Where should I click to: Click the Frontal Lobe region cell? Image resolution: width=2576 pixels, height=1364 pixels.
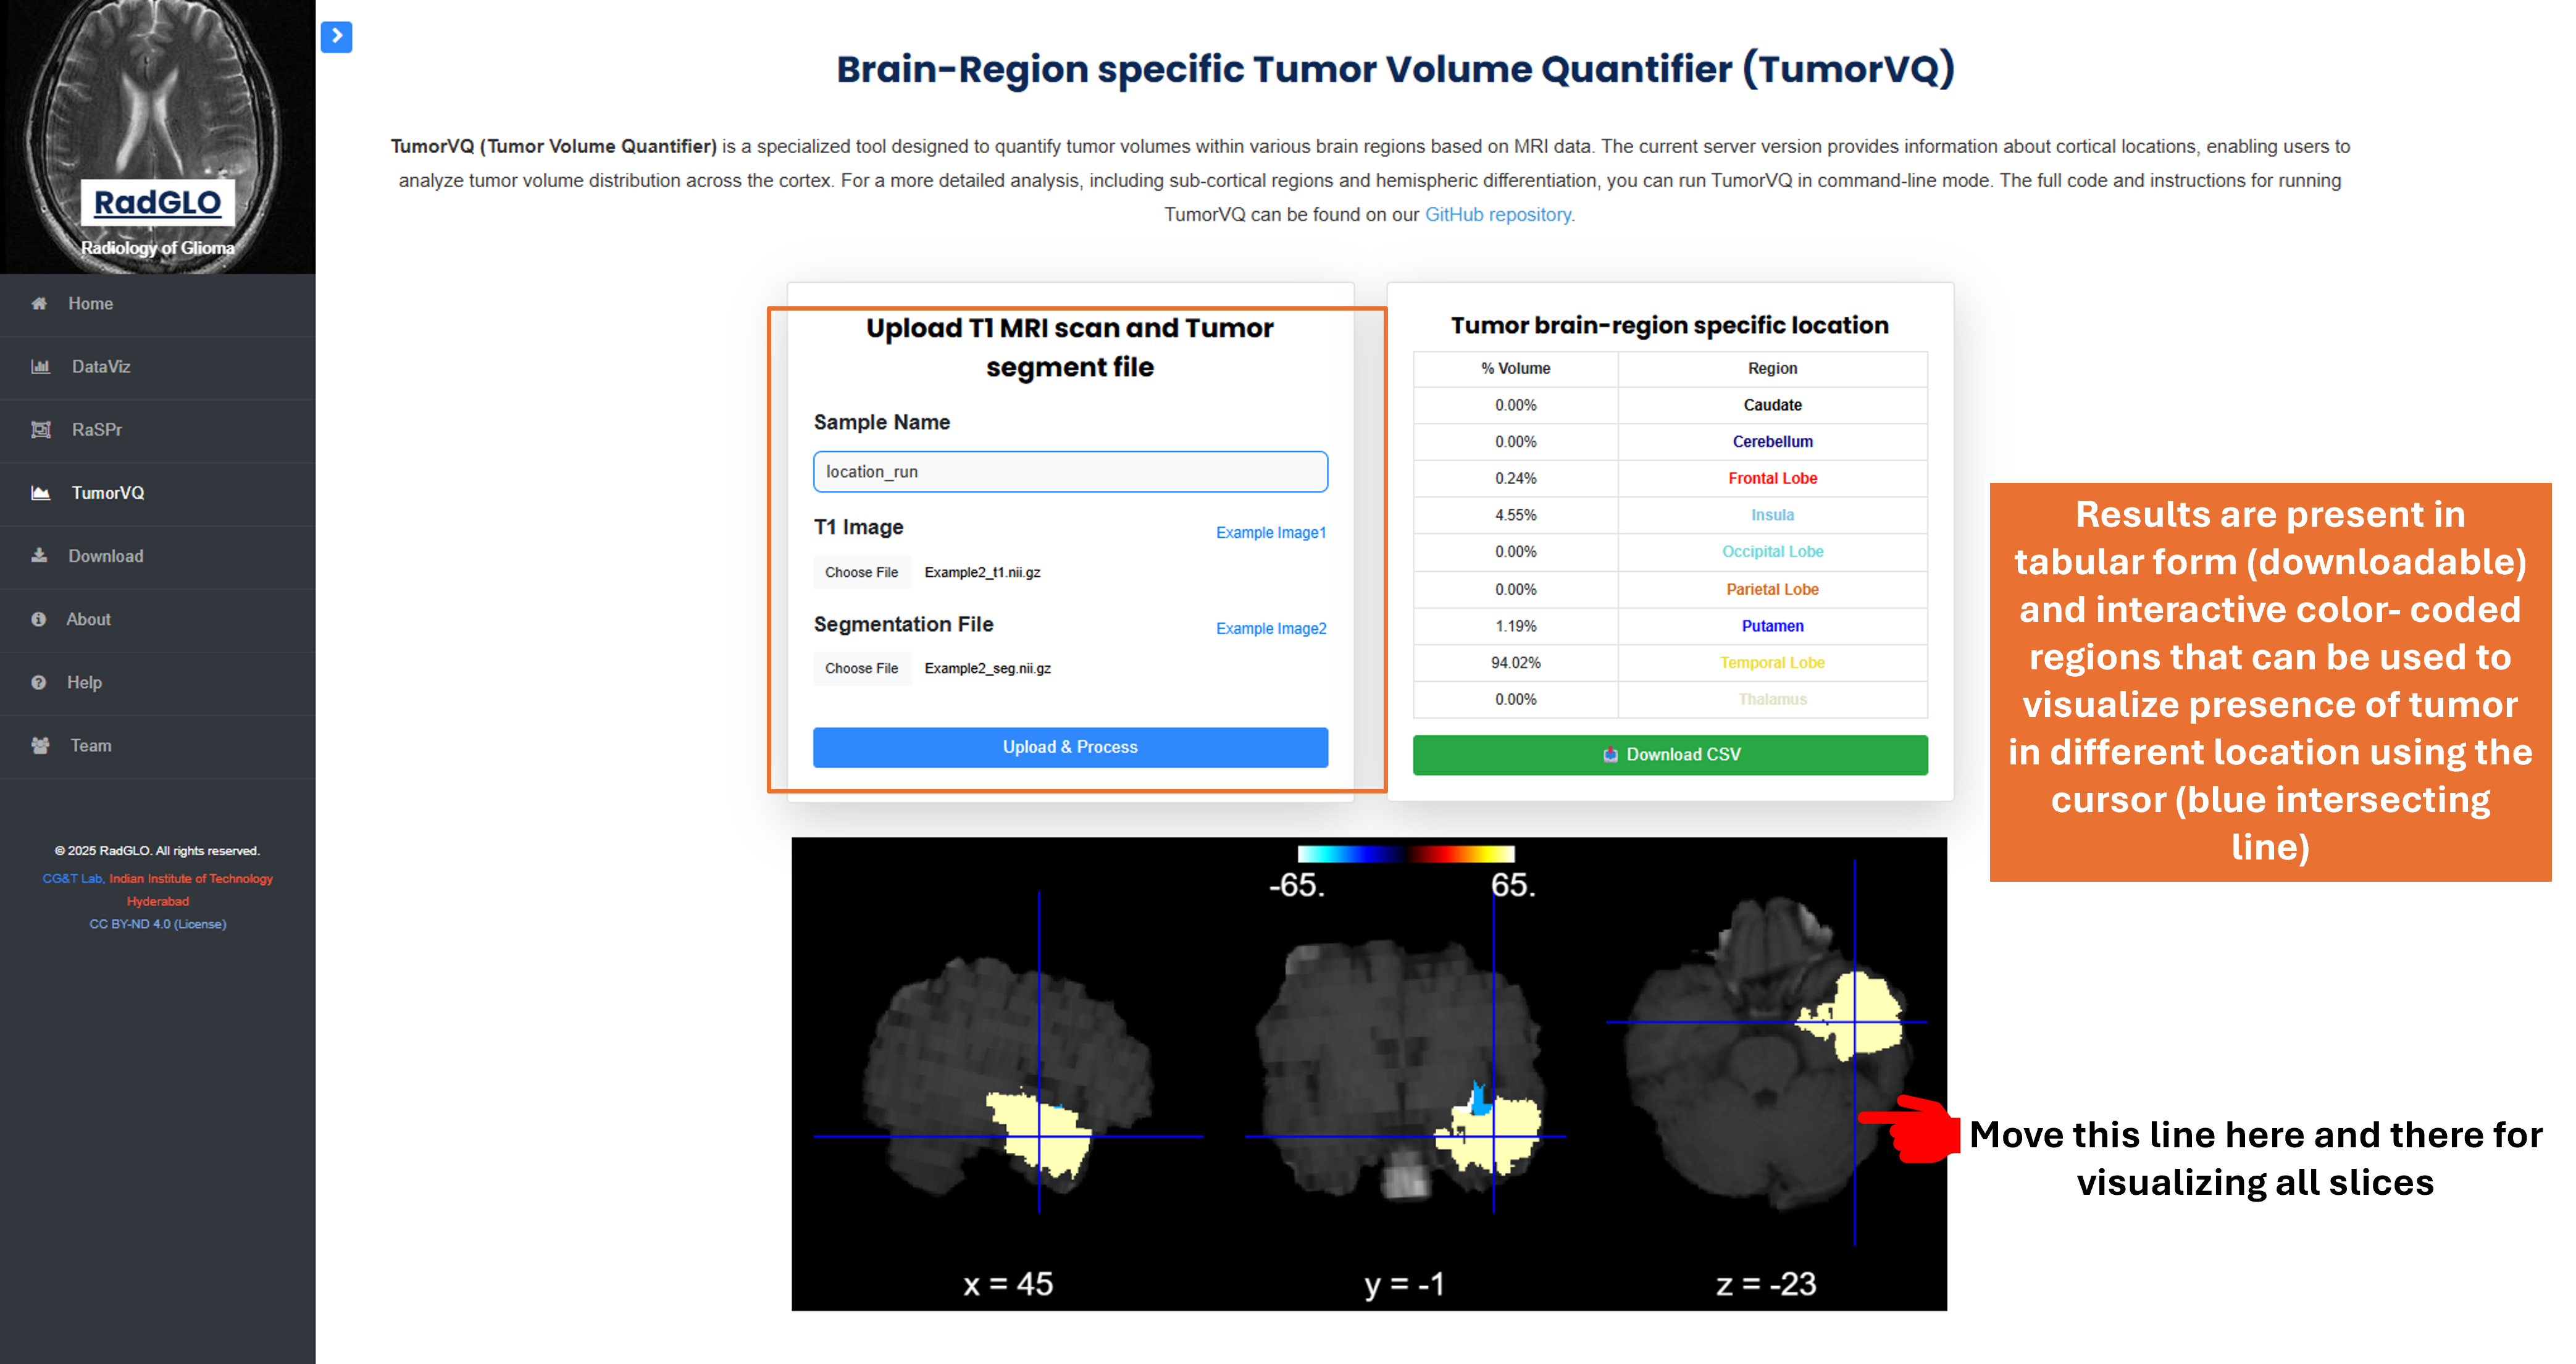click(x=1772, y=478)
